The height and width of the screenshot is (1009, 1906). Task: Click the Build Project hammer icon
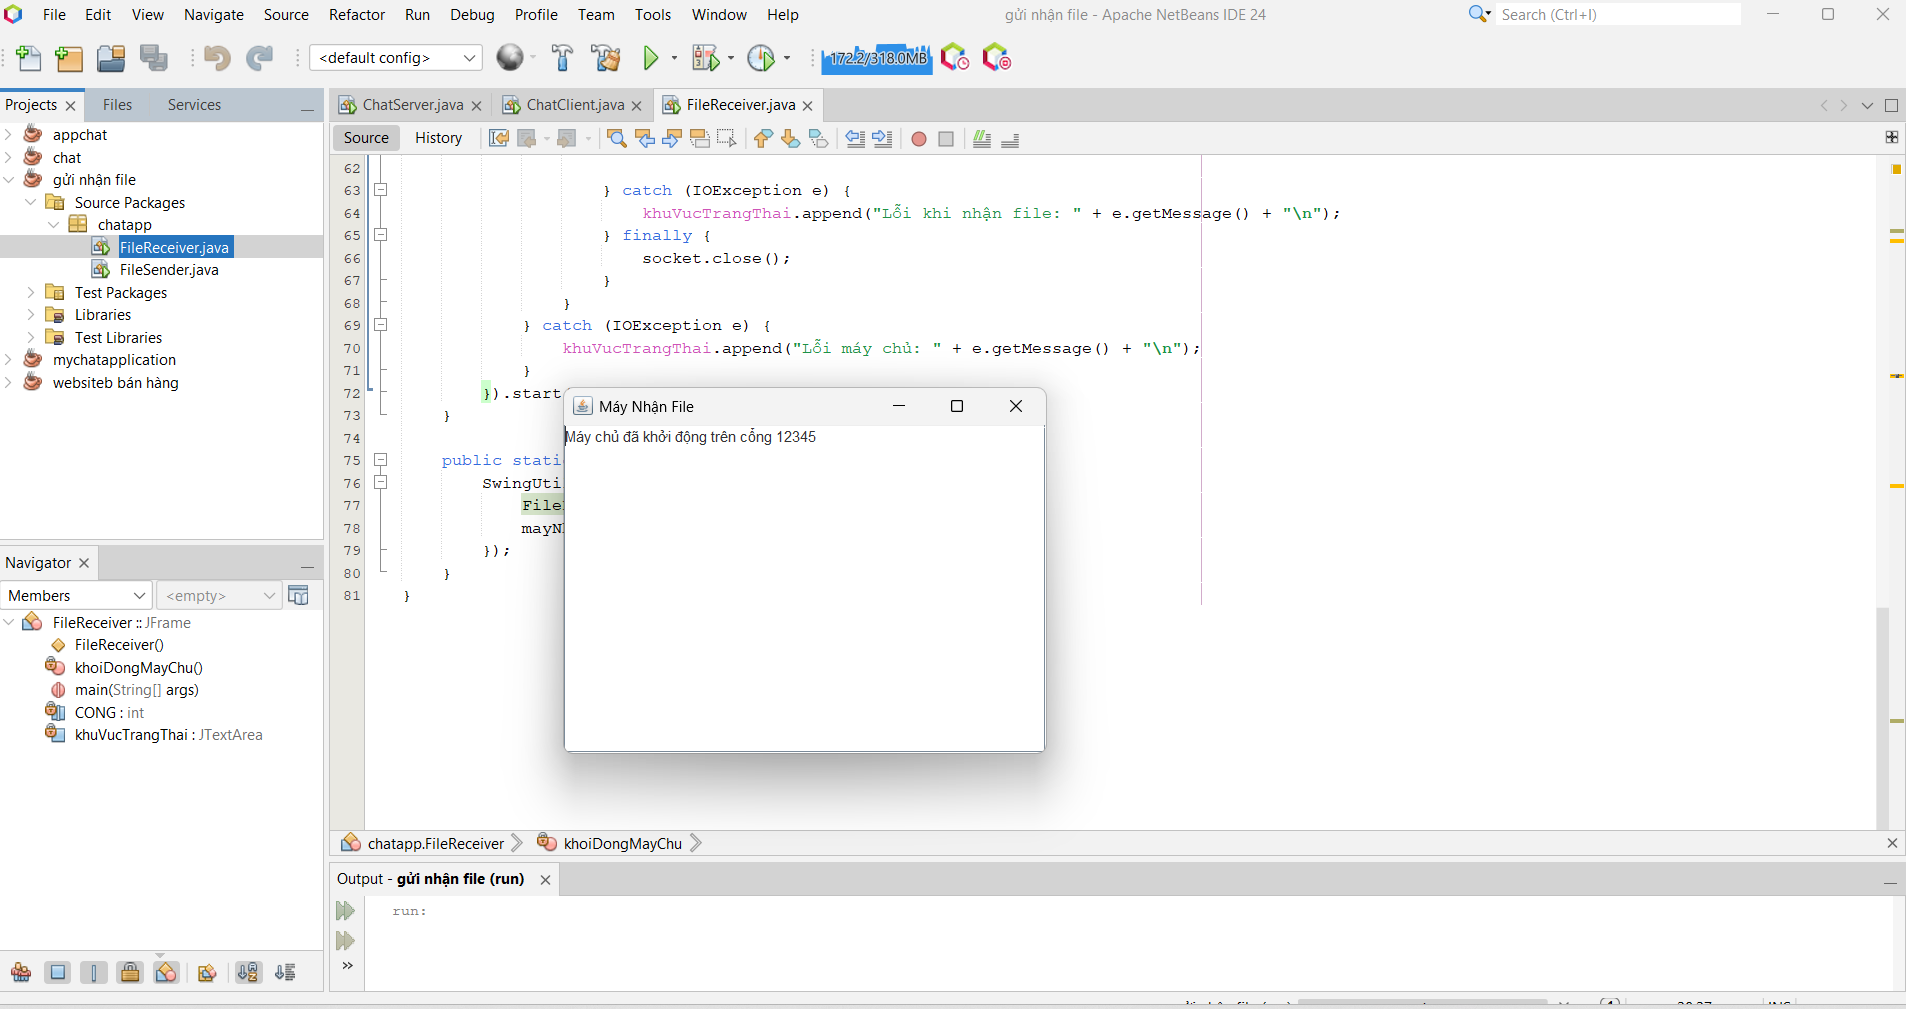coord(562,58)
